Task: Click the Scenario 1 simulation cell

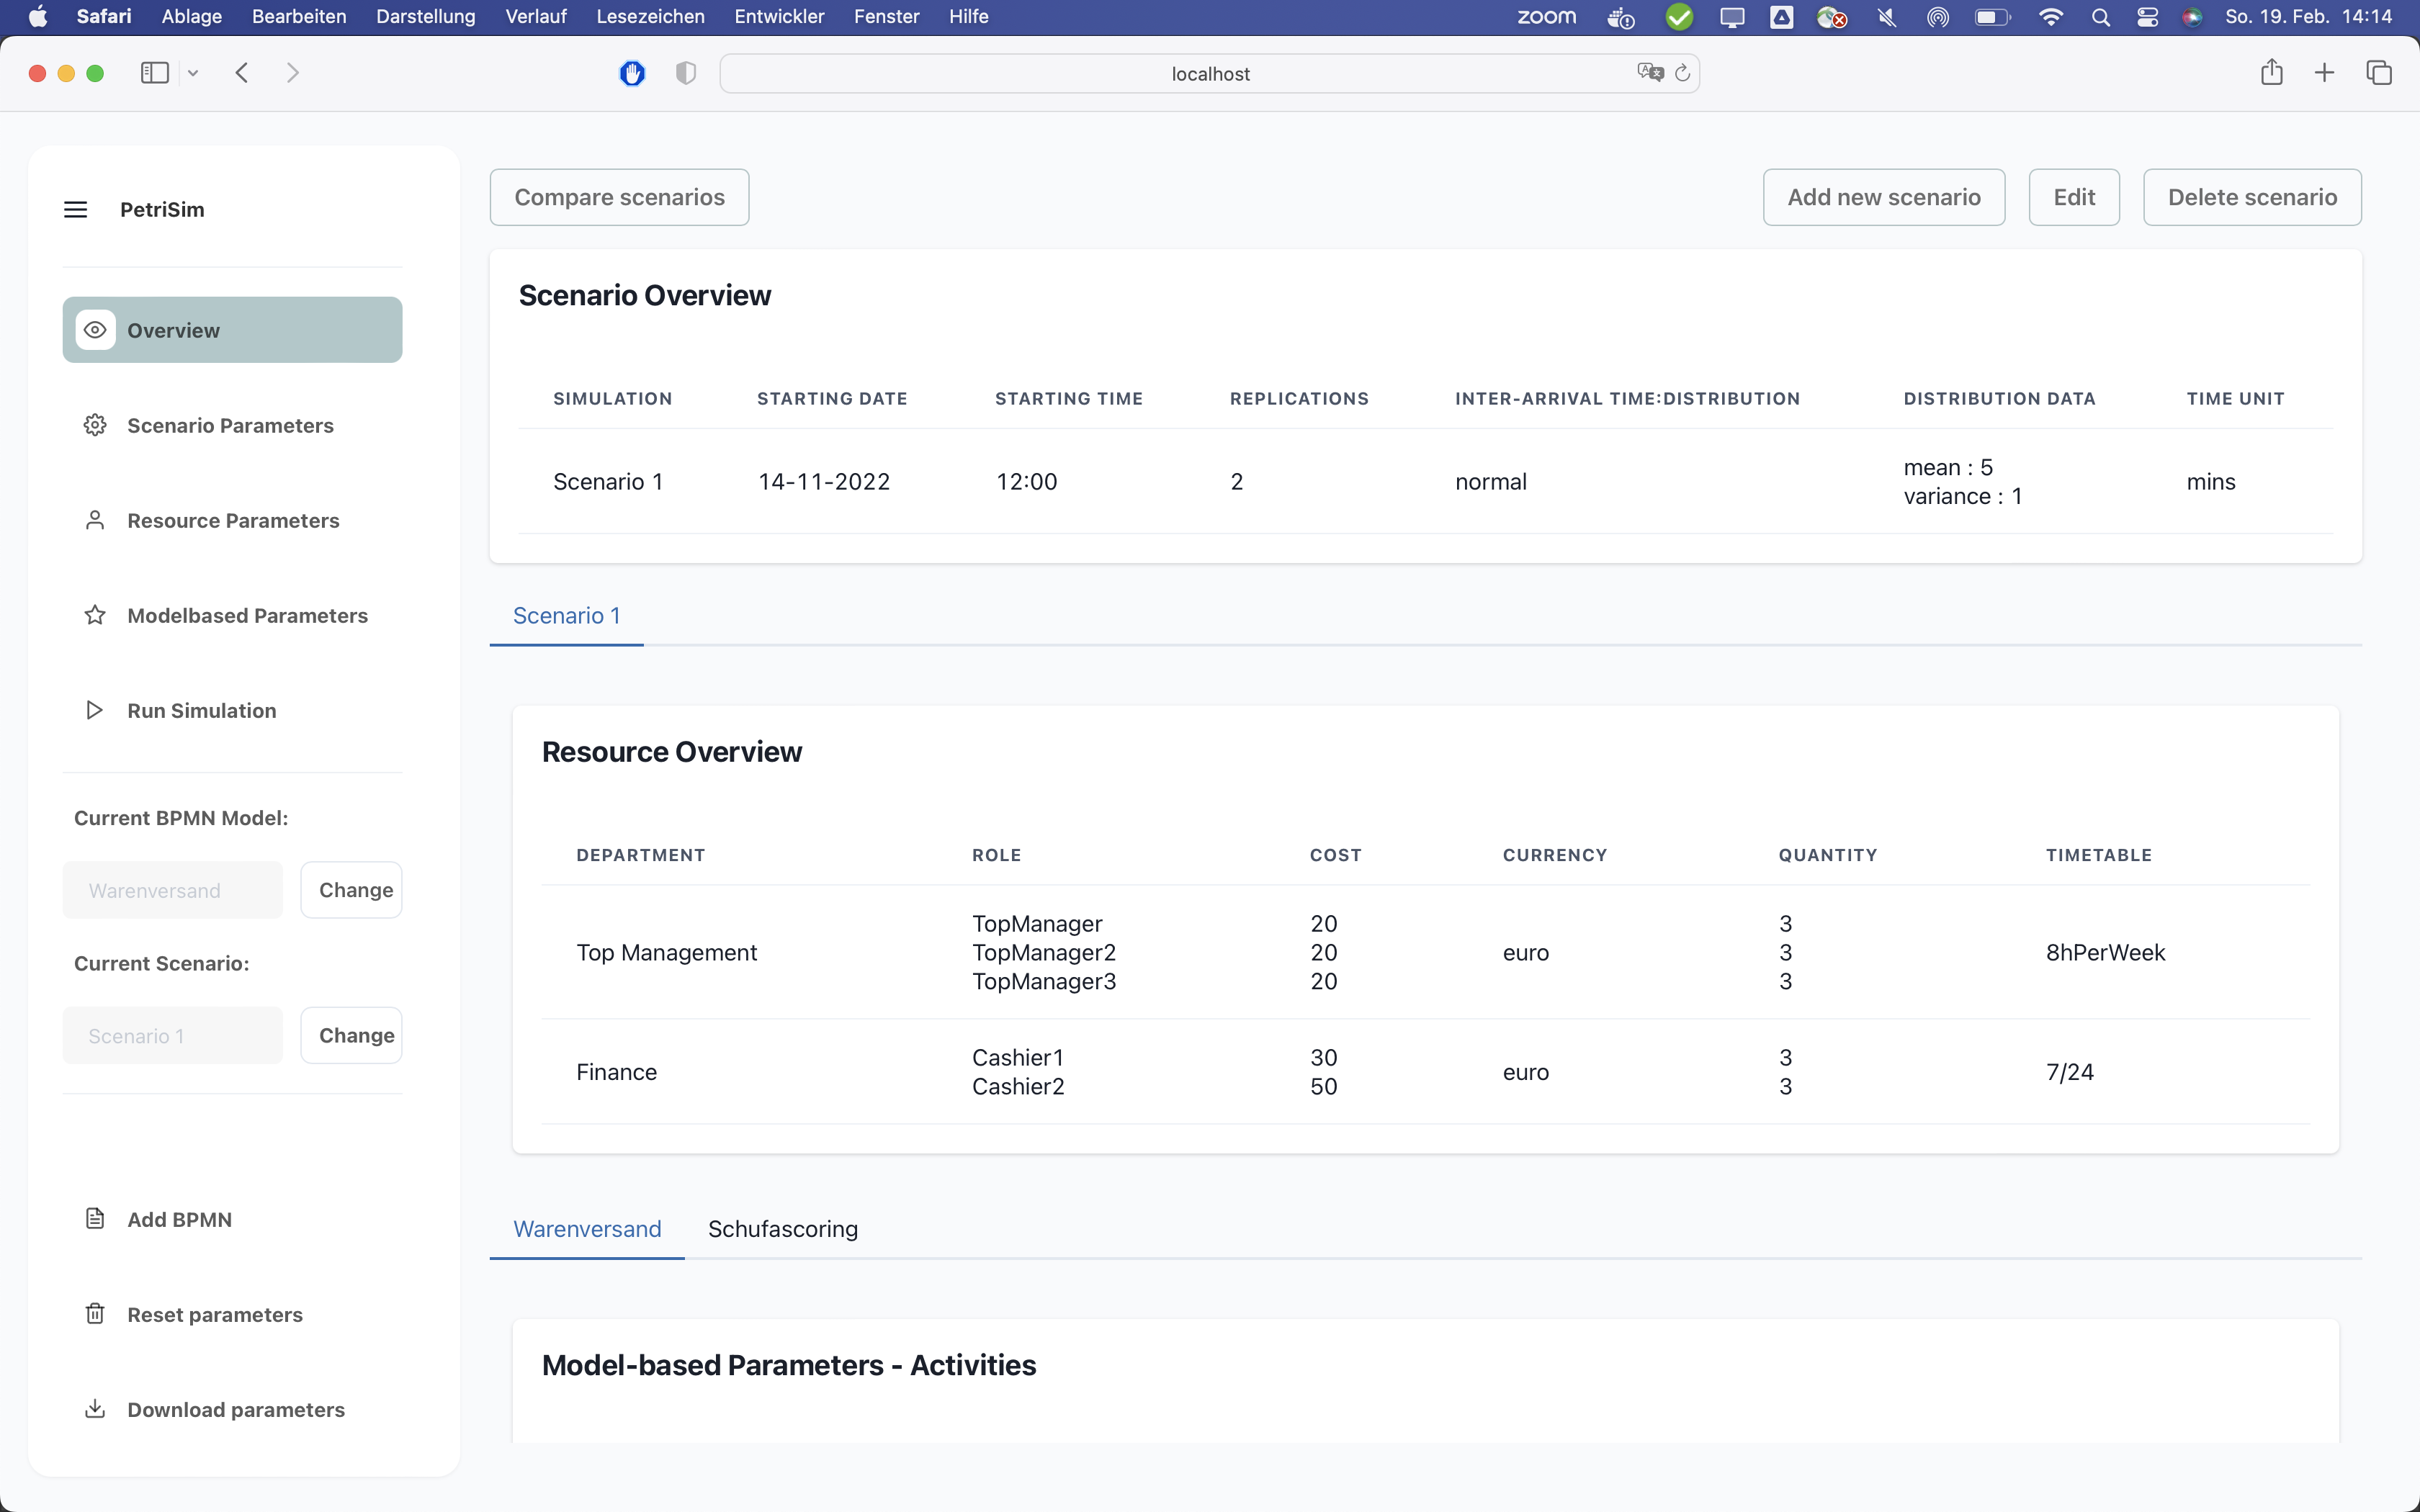Action: [x=608, y=482]
